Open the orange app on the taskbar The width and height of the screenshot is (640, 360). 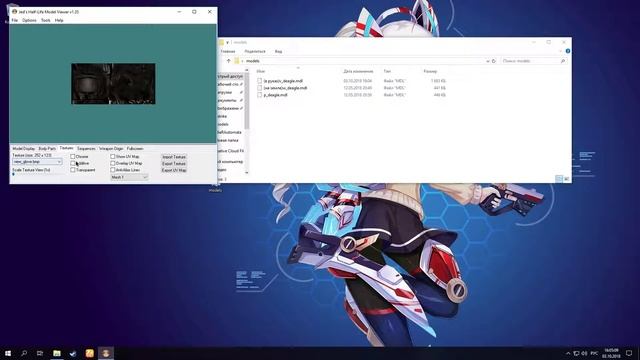[x=90, y=353]
